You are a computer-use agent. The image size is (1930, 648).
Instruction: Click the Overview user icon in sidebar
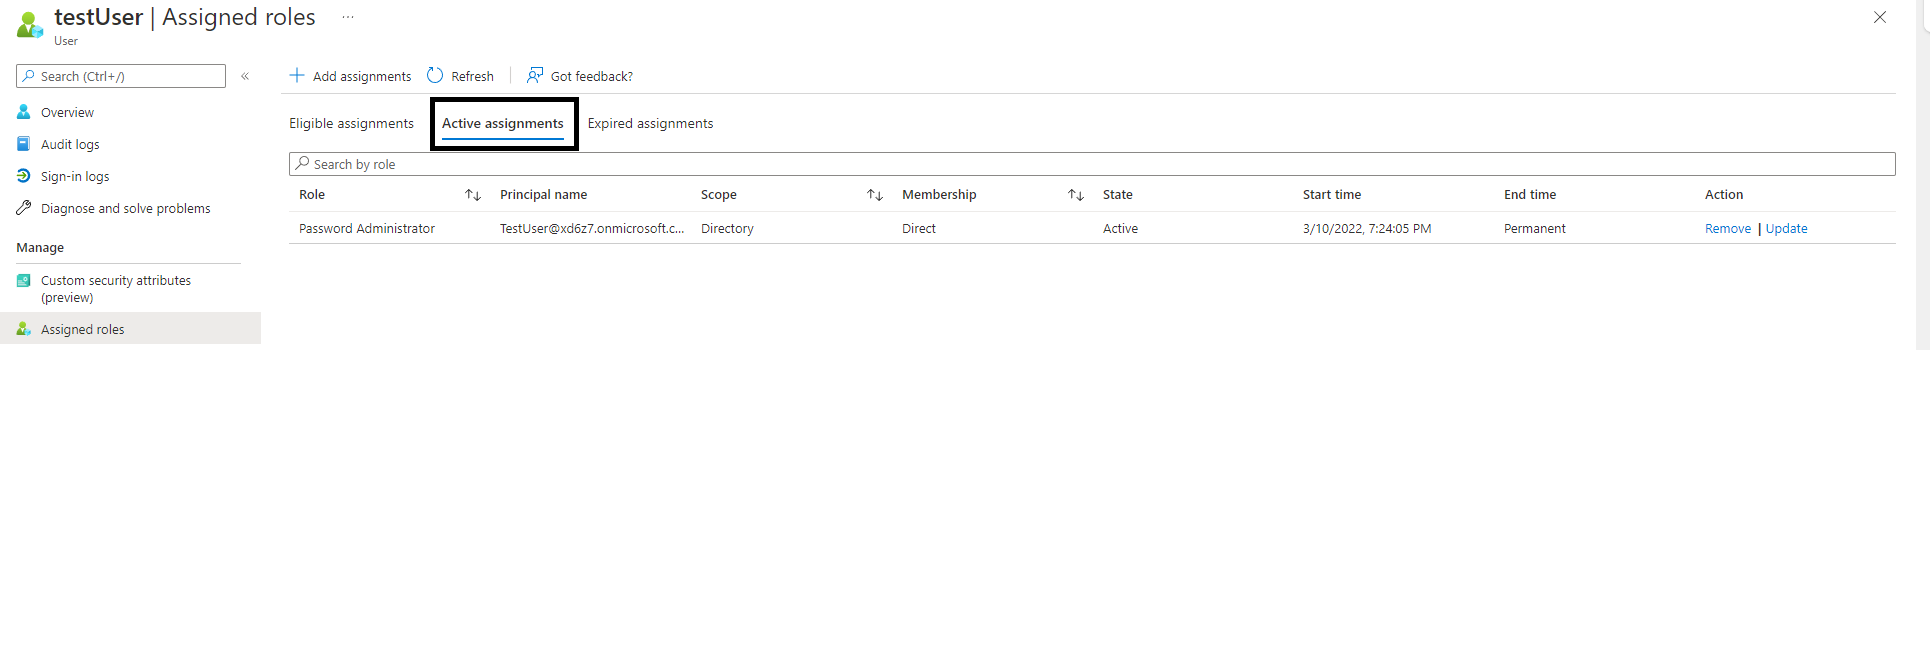click(x=24, y=112)
